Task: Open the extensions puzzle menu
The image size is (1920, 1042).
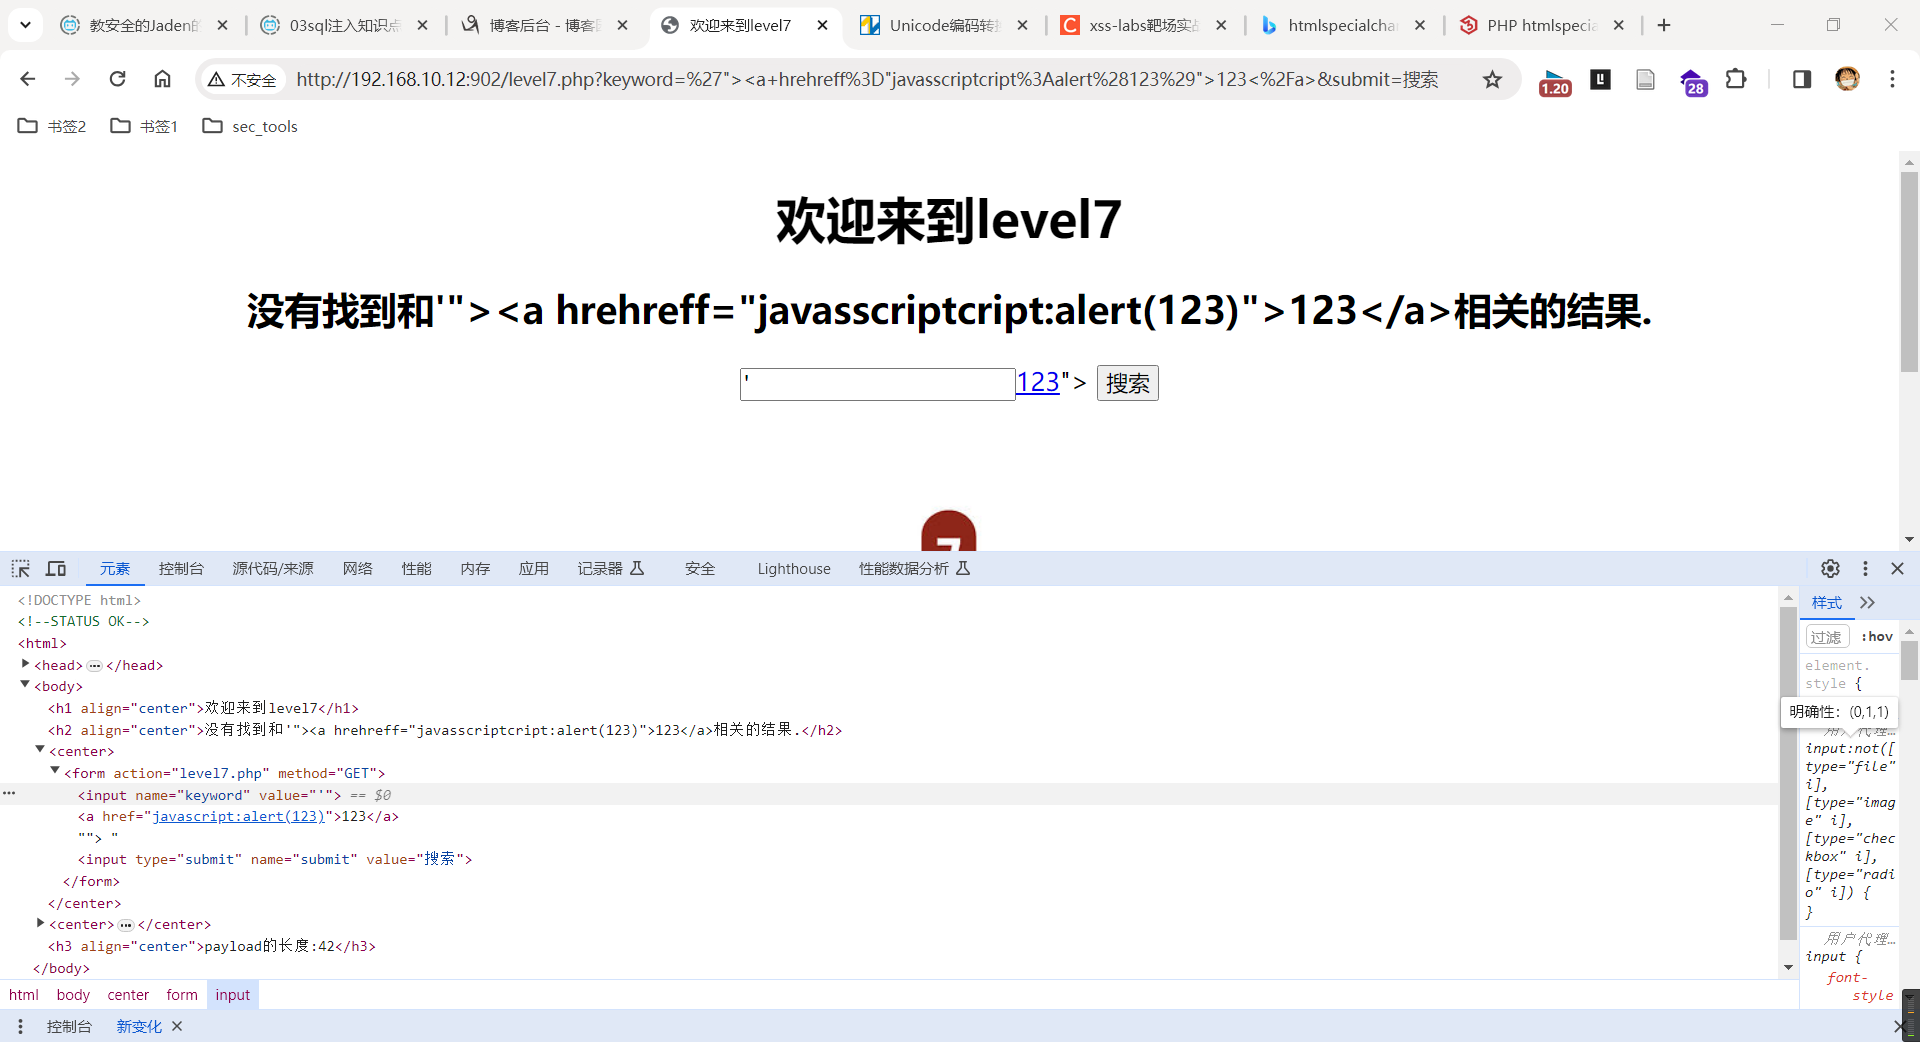Action: [x=1737, y=79]
